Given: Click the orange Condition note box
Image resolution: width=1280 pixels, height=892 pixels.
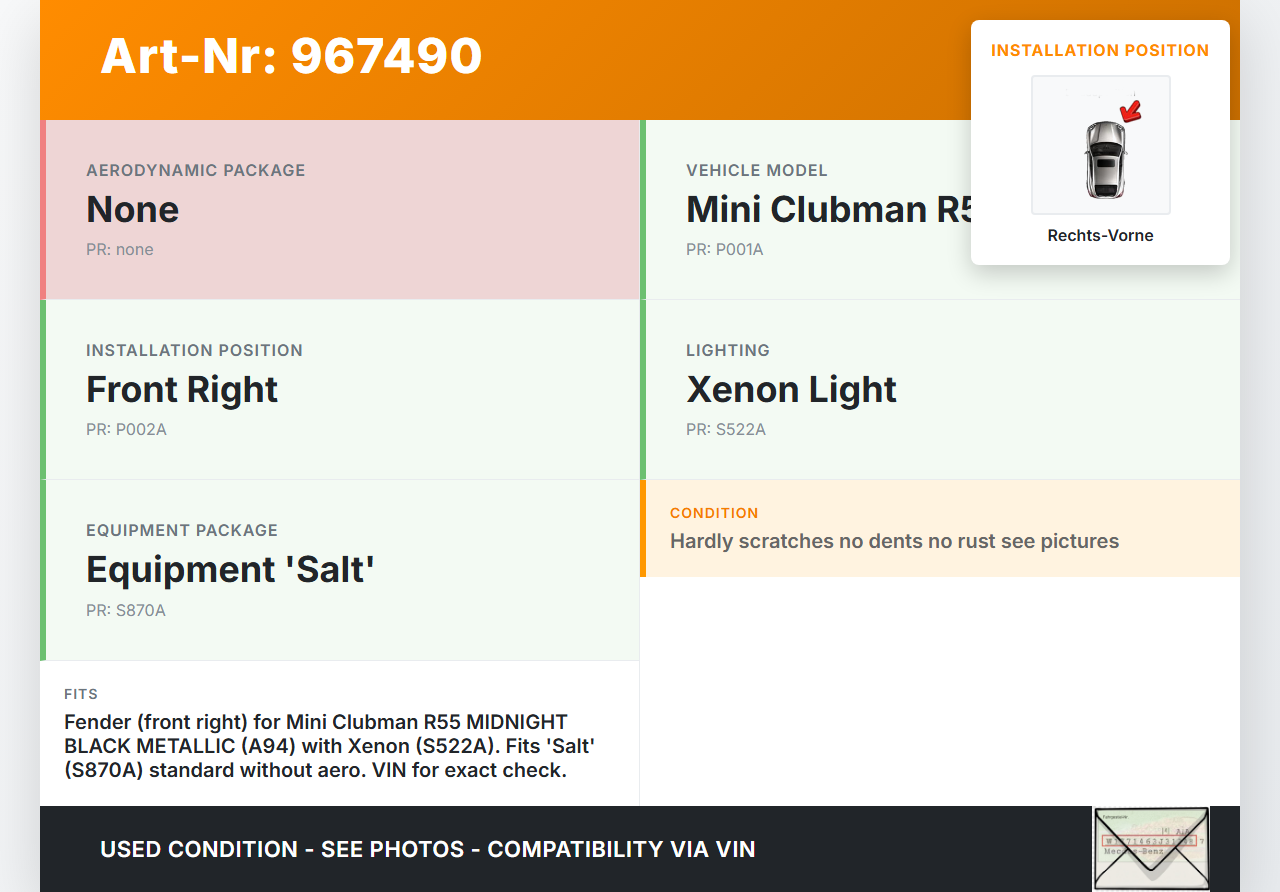Looking at the screenshot, I should 940,528.
